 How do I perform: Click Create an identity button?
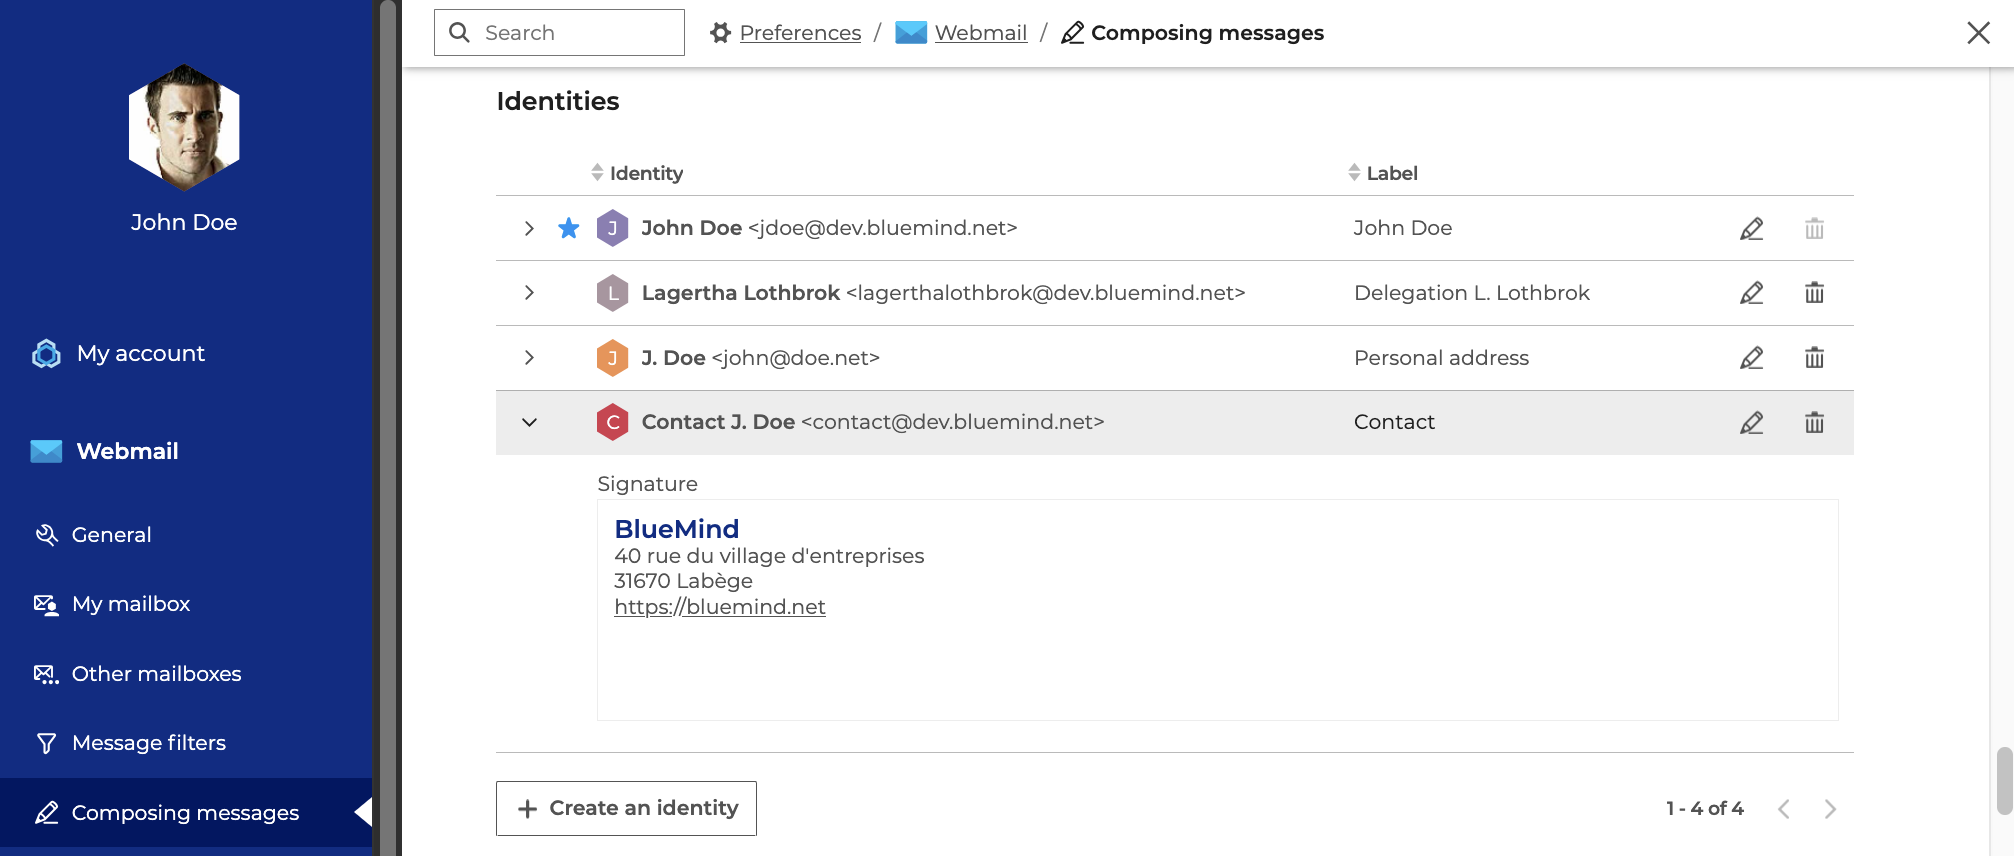626,808
